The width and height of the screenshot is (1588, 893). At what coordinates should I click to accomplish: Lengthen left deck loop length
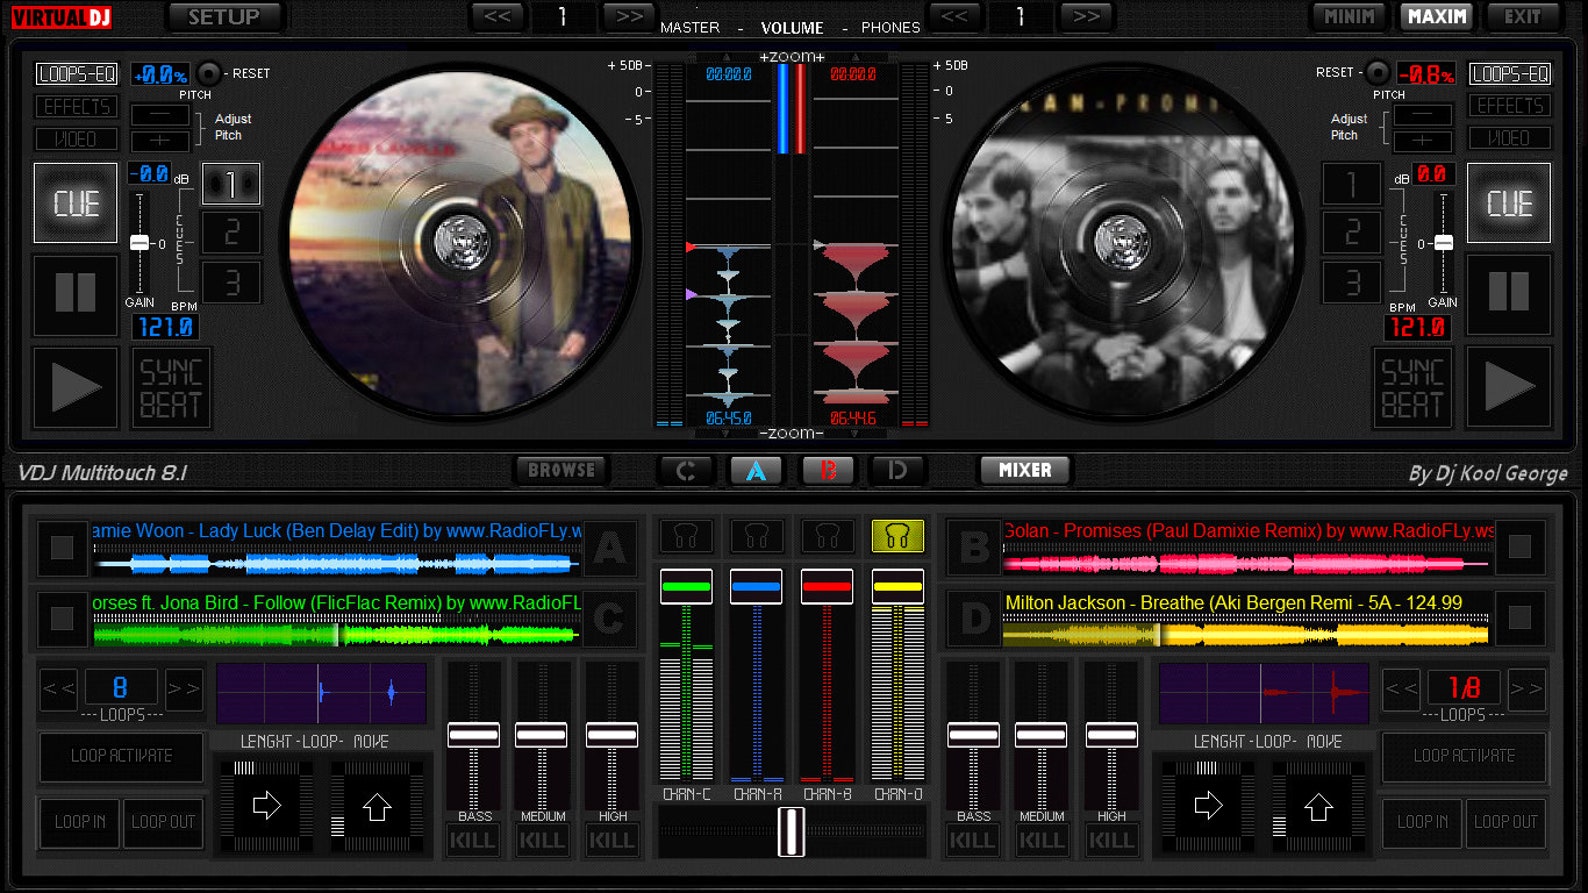184,688
